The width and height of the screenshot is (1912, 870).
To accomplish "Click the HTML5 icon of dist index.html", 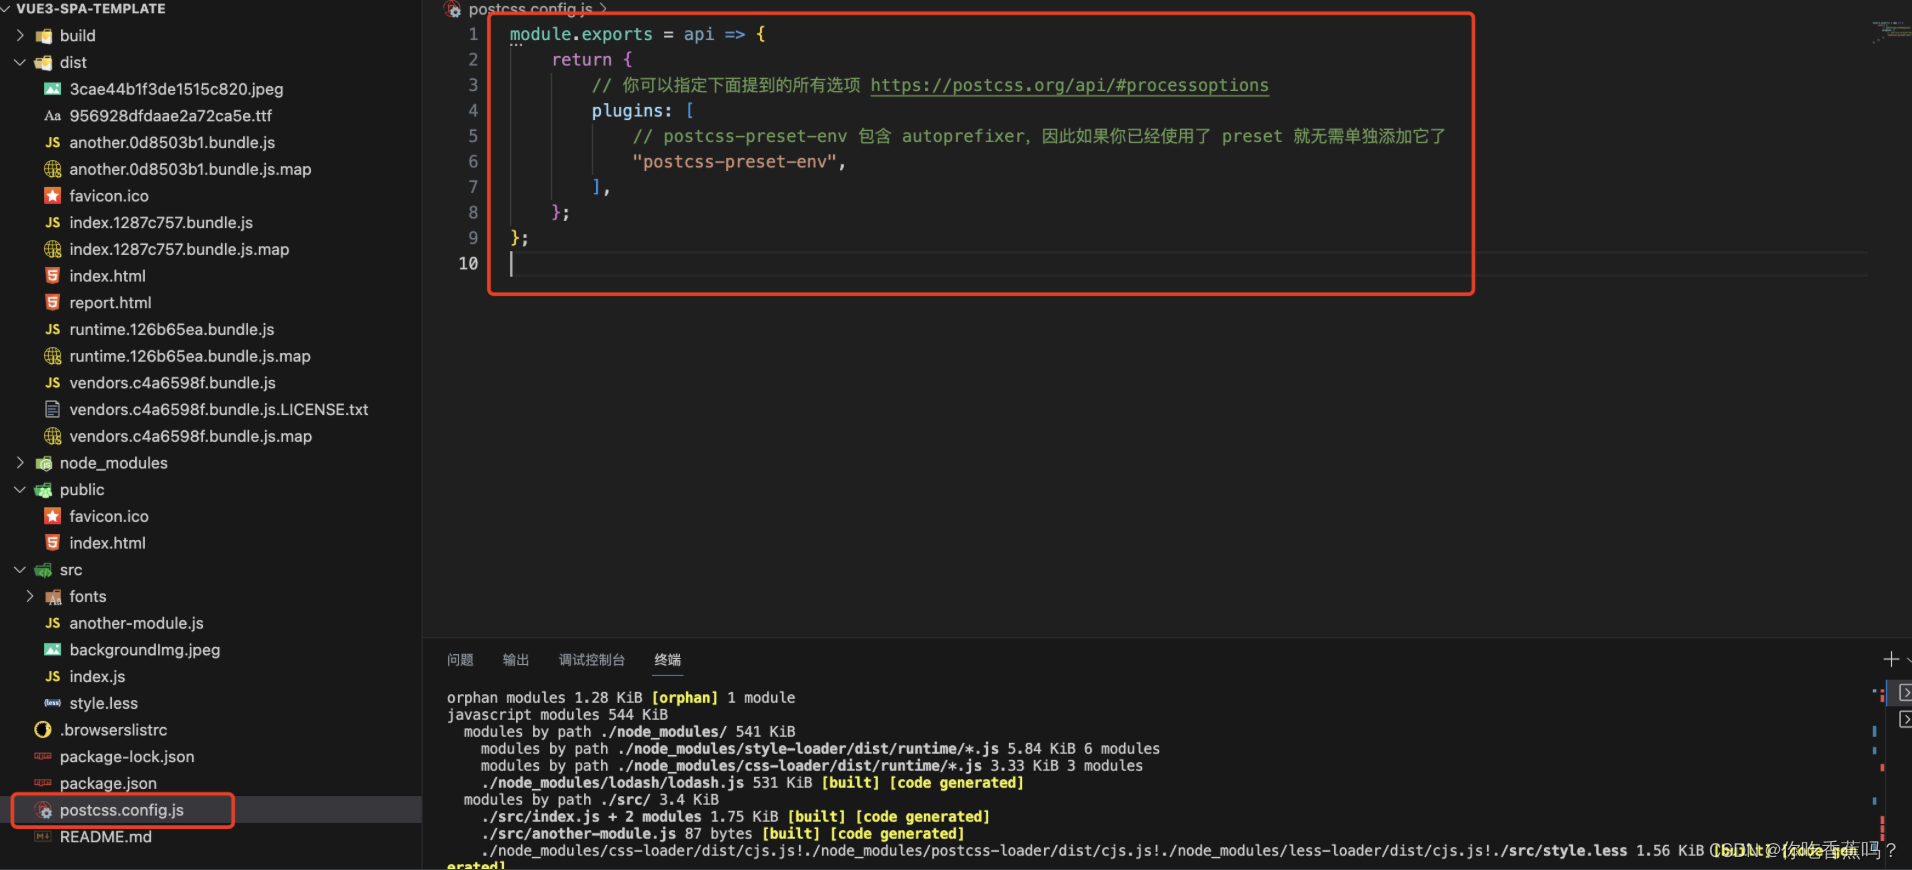I will pos(53,276).
